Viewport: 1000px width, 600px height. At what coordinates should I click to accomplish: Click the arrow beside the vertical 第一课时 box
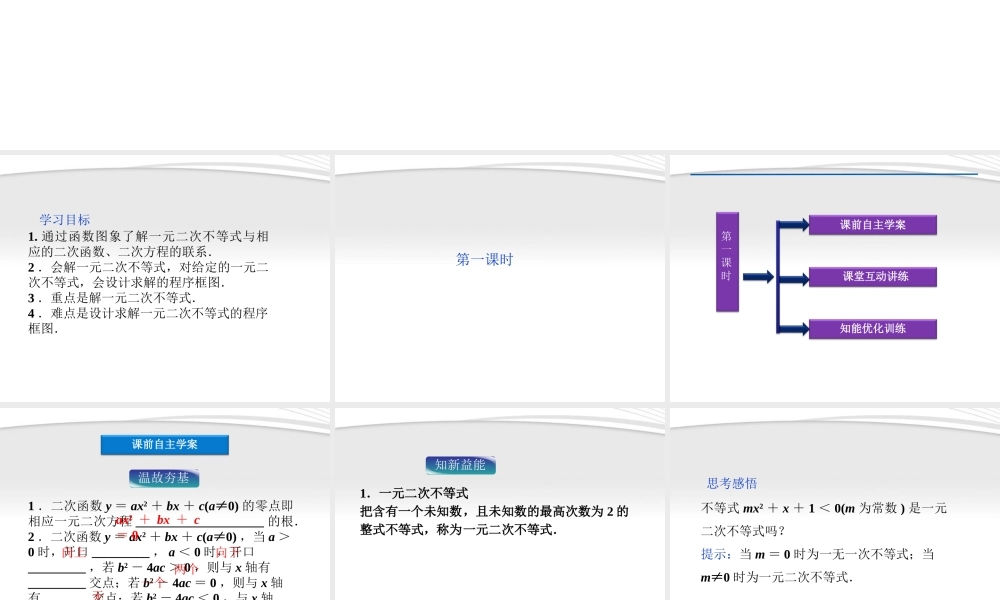coord(758,277)
